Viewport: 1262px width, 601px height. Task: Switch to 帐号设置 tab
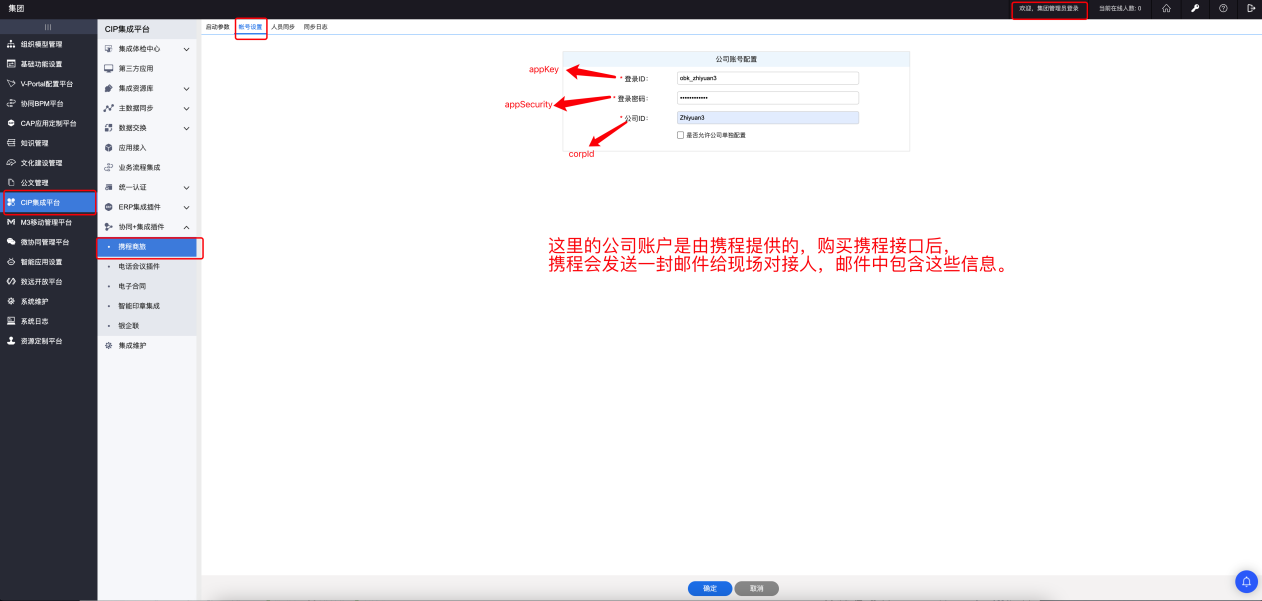tap(250, 27)
